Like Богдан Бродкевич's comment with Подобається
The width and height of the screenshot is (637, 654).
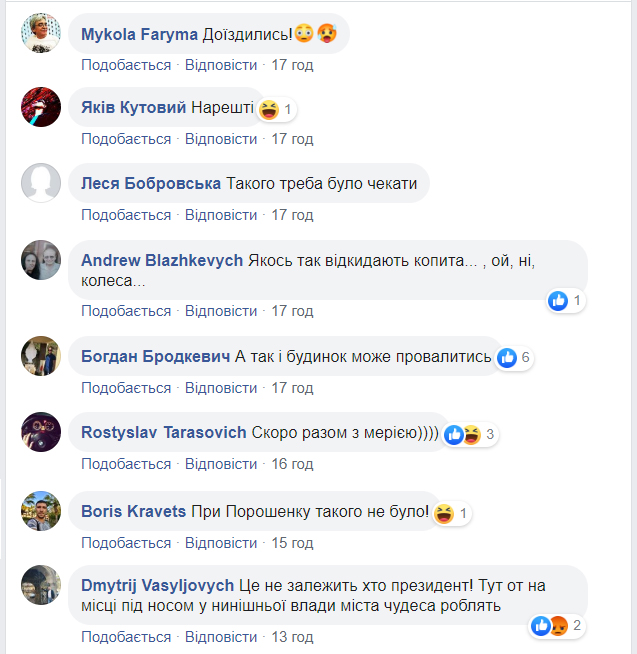[126, 388]
